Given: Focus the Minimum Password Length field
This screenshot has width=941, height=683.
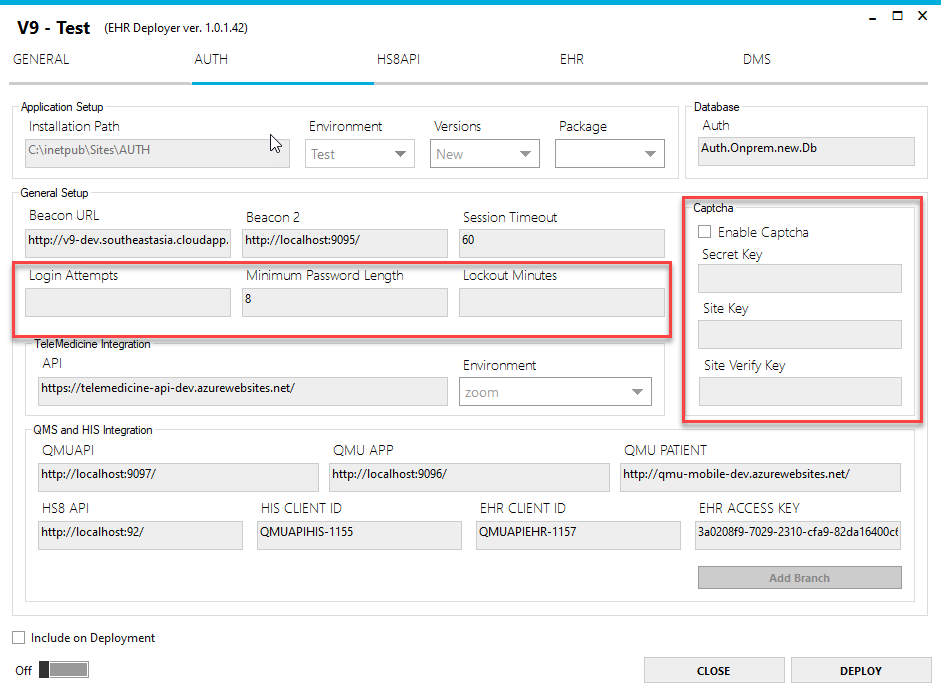Looking at the screenshot, I should (344, 302).
